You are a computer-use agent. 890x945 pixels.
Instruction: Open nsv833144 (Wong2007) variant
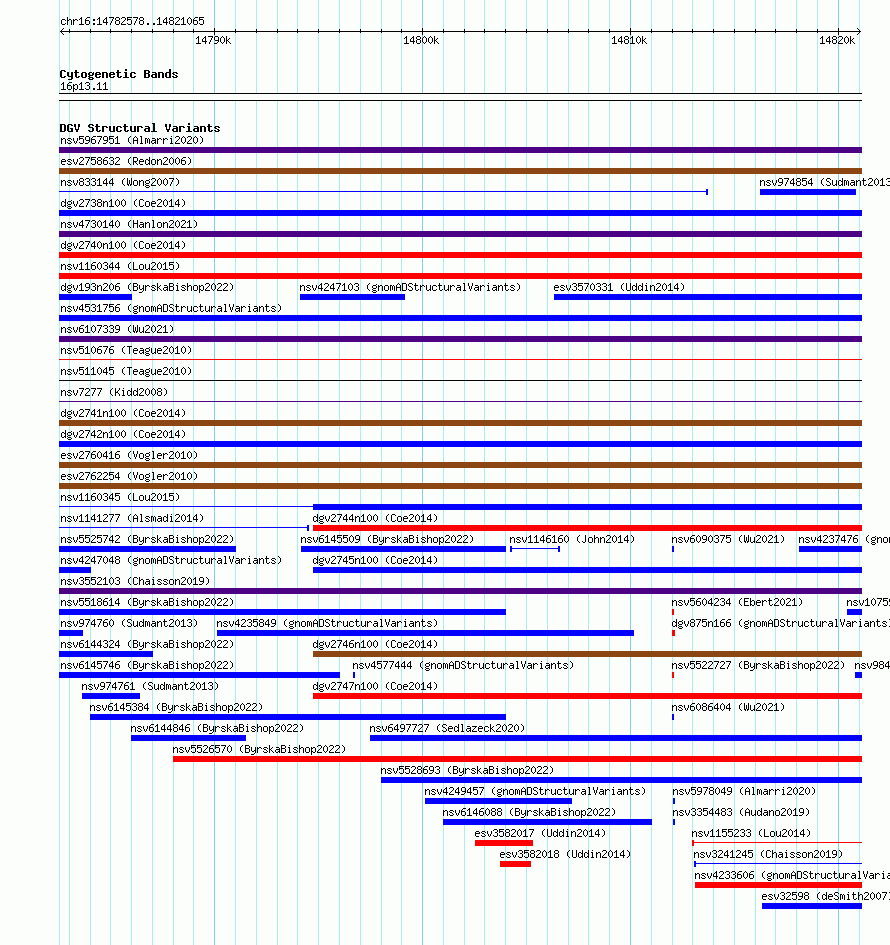coord(120,183)
